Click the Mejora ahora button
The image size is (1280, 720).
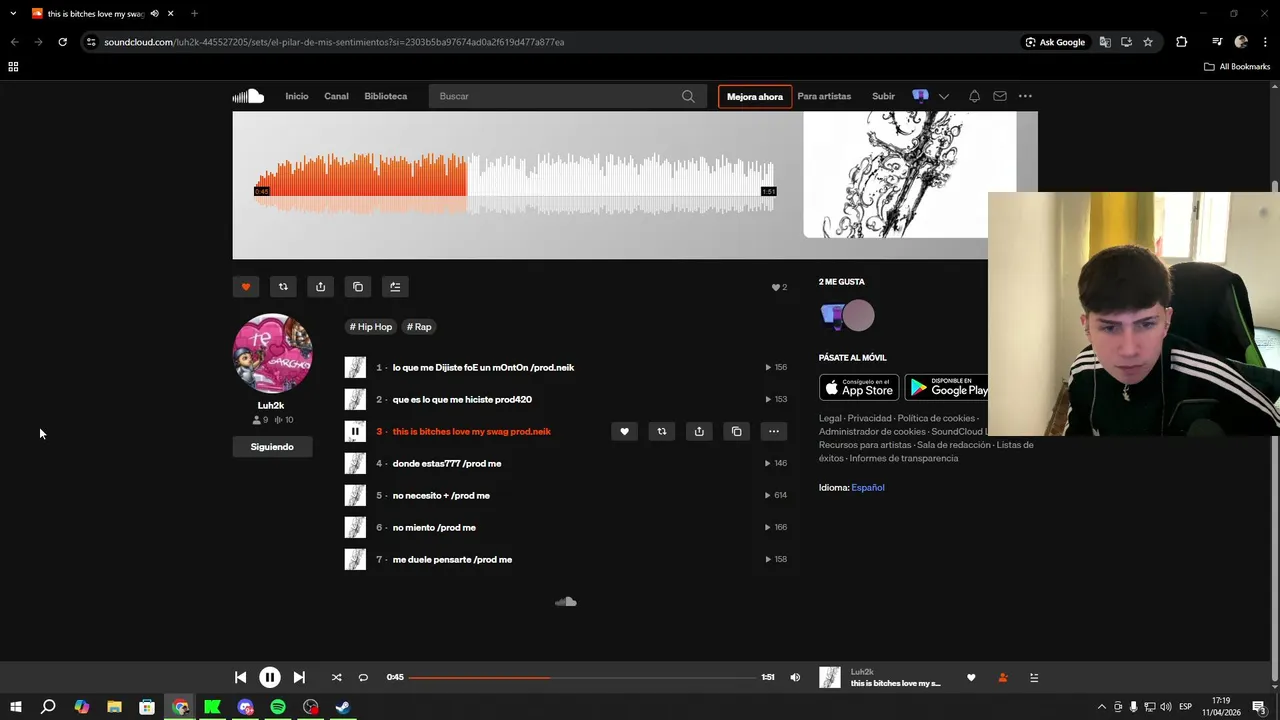tap(755, 96)
